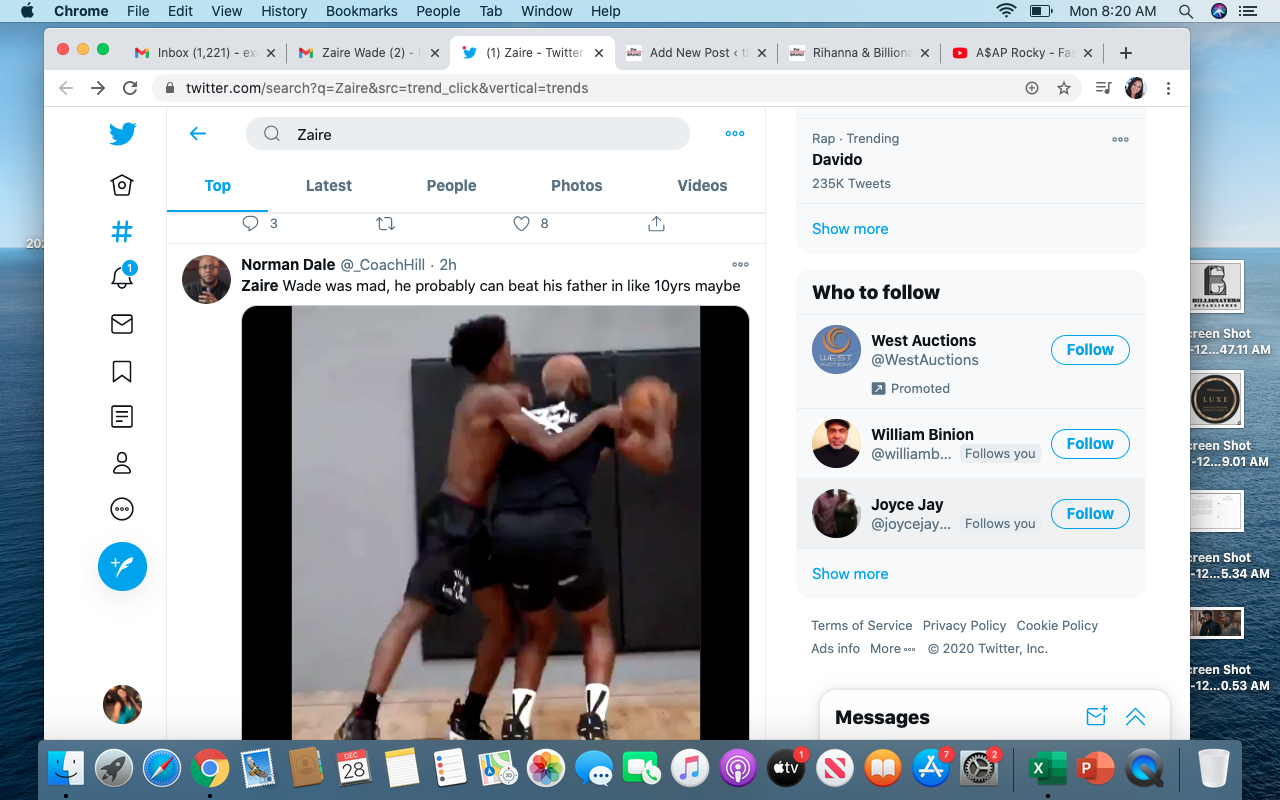Open the History menu

tap(284, 11)
